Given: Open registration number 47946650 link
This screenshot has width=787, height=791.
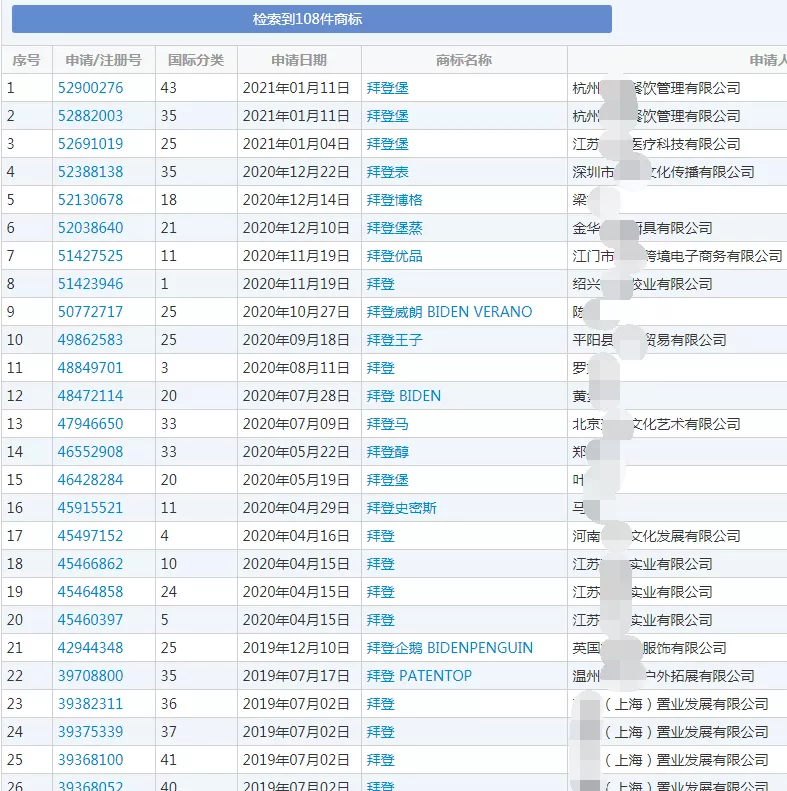Looking at the screenshot, I should 90,424.
